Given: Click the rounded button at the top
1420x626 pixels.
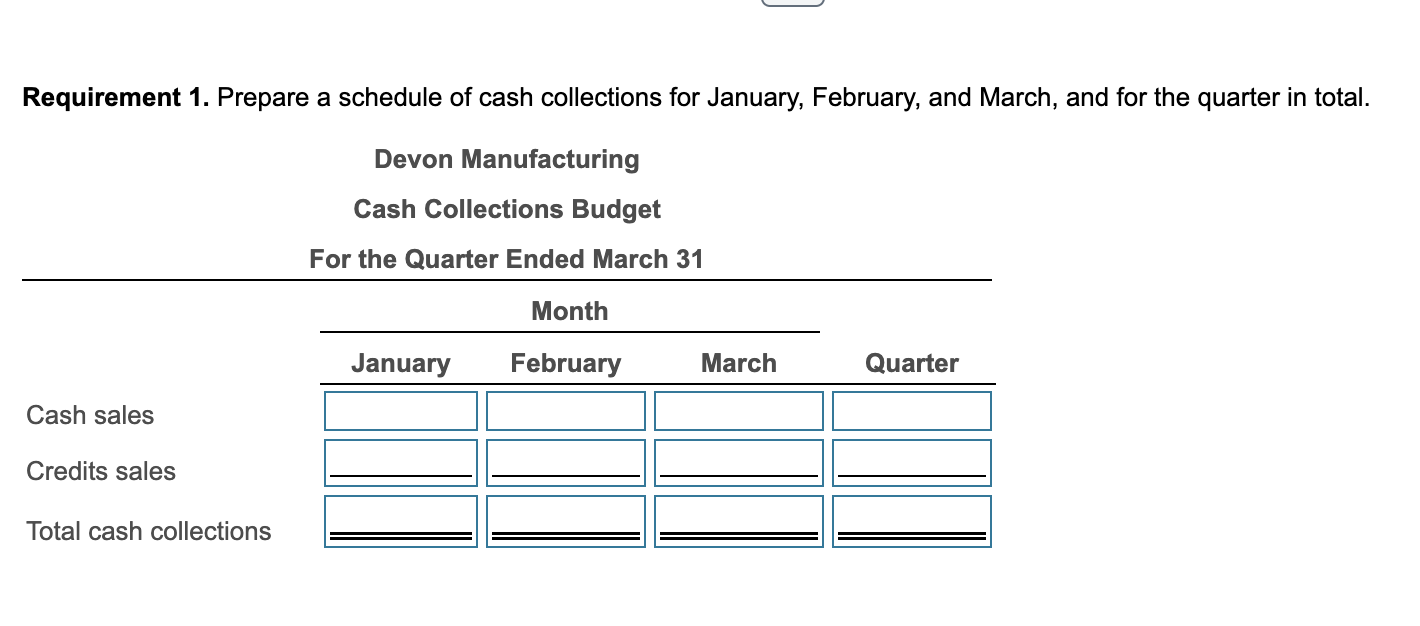Looking at the screenshot, I should click(x=792, y=4).
